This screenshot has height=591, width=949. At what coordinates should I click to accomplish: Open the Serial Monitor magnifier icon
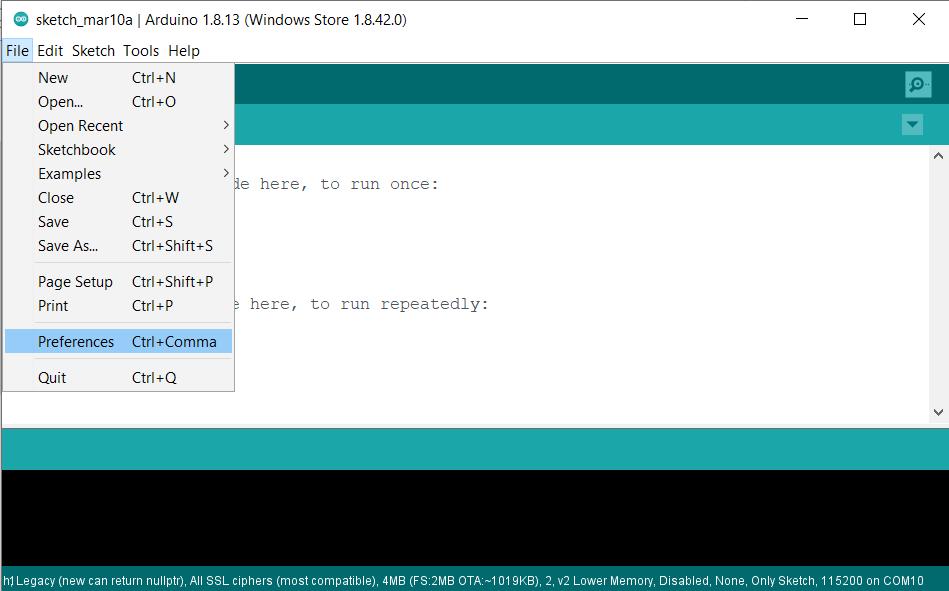pyautogui.click(x=918, y=84)
